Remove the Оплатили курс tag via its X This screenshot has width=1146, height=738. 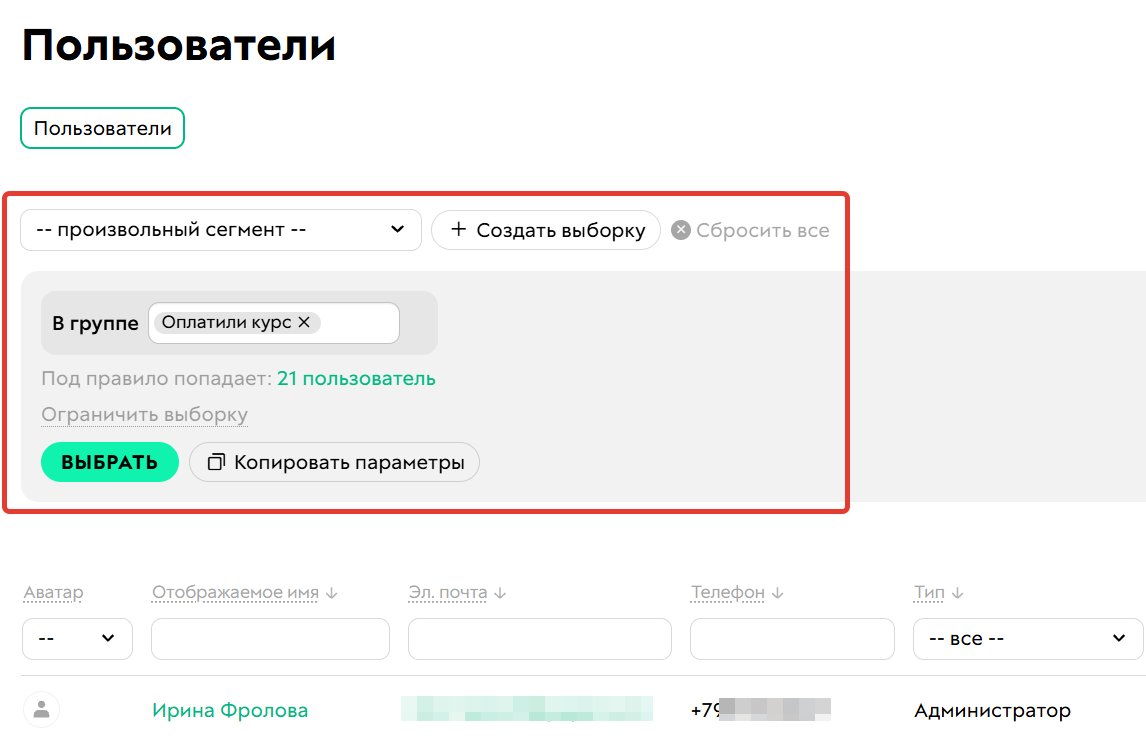click(302, 322)
